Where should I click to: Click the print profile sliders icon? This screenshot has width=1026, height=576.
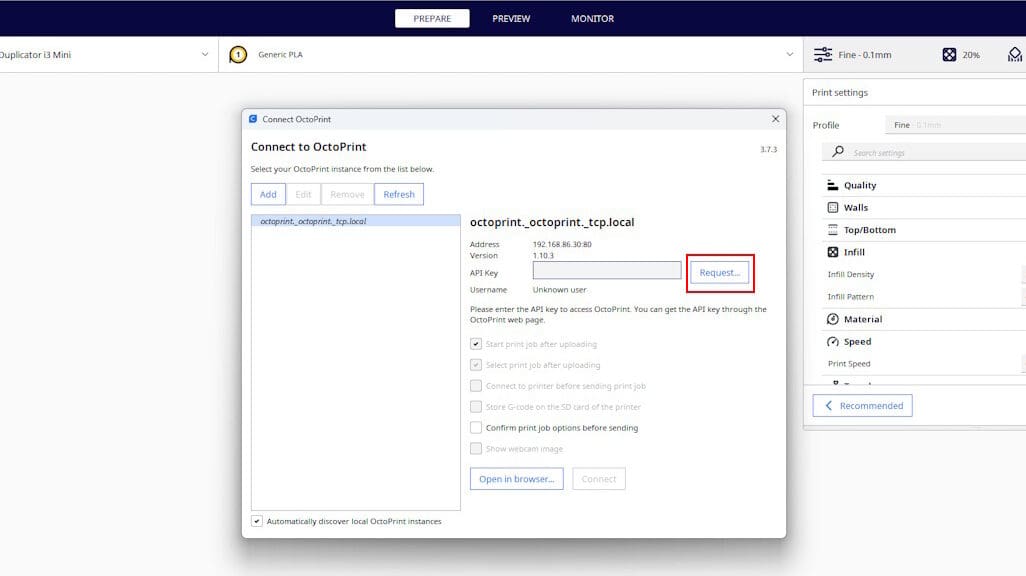(x=823, y=54)
